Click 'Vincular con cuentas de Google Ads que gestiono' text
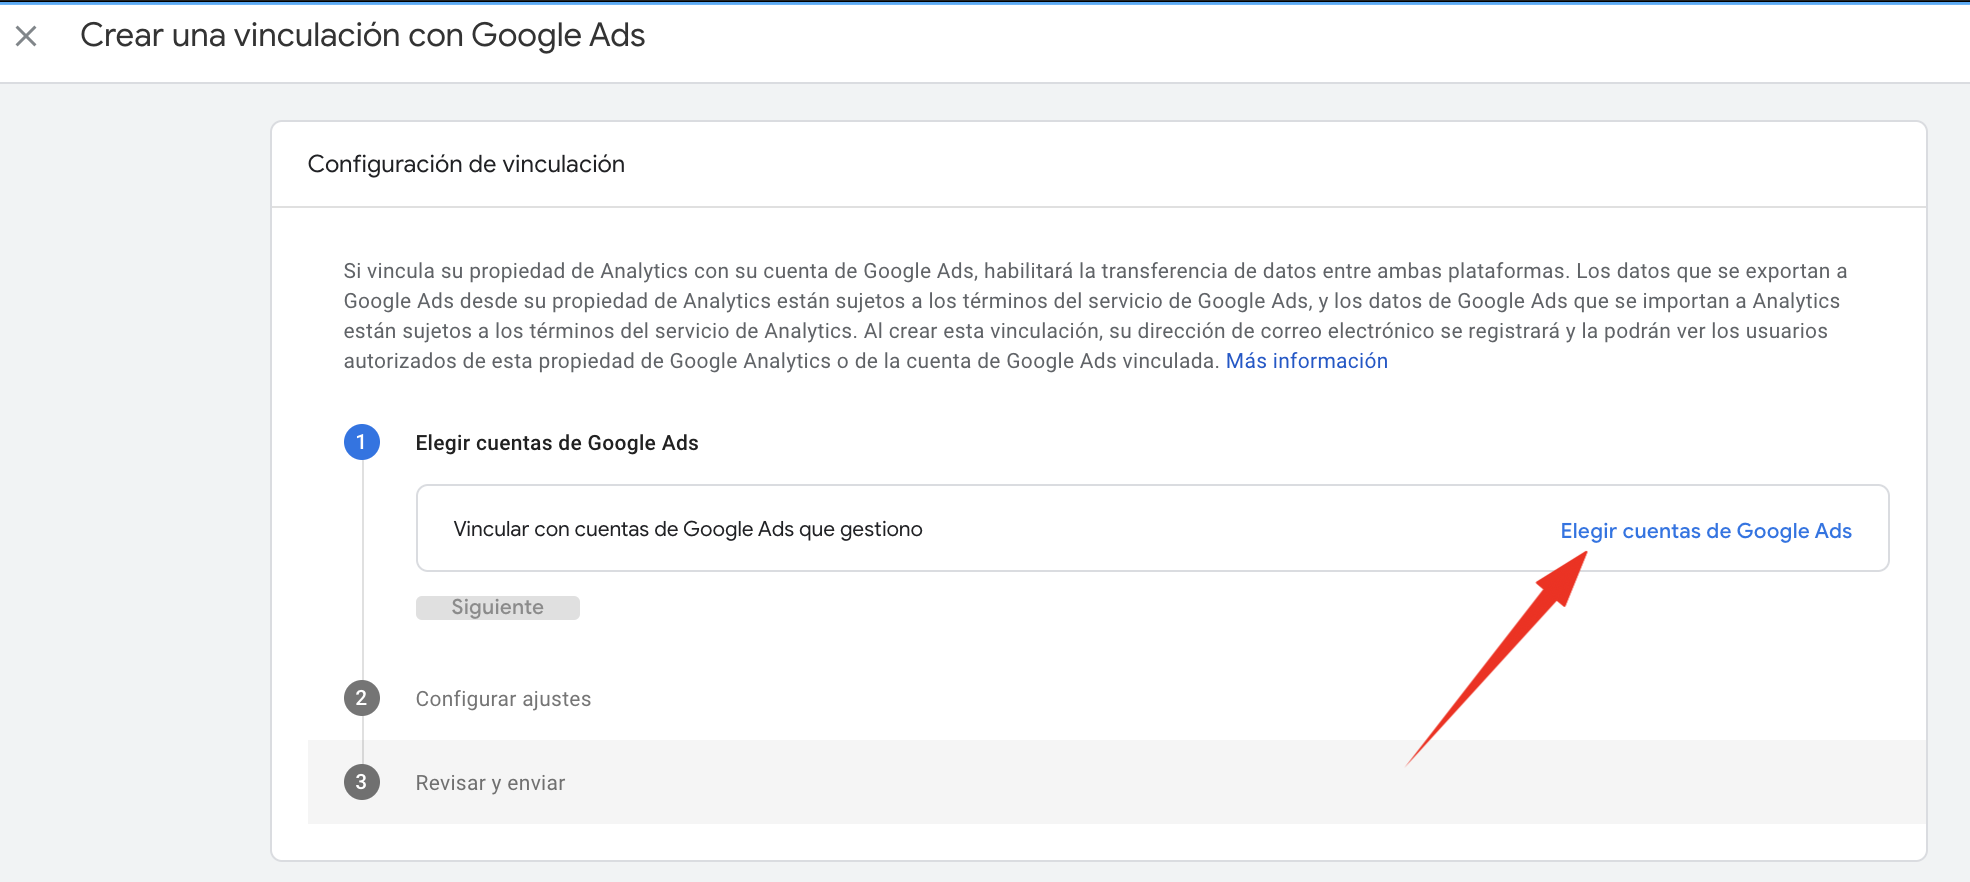This screenshot has height=882, width=1970. click(x=688, y=529)
